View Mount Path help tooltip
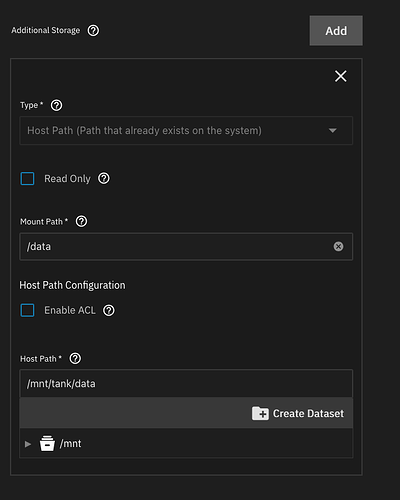400x500 pixels. point(81,221)
